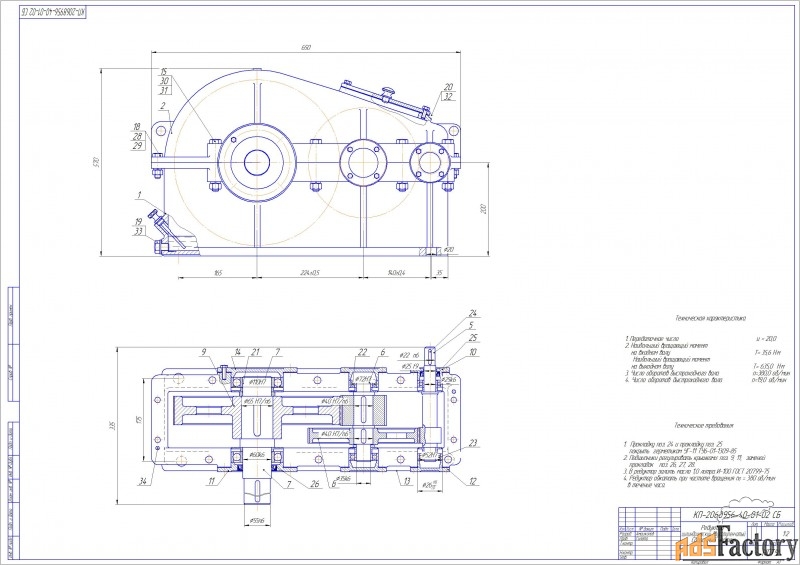Viewport: 800px width, 565px height.
Task: Click part callout number 10
Action: coord(473,352)
